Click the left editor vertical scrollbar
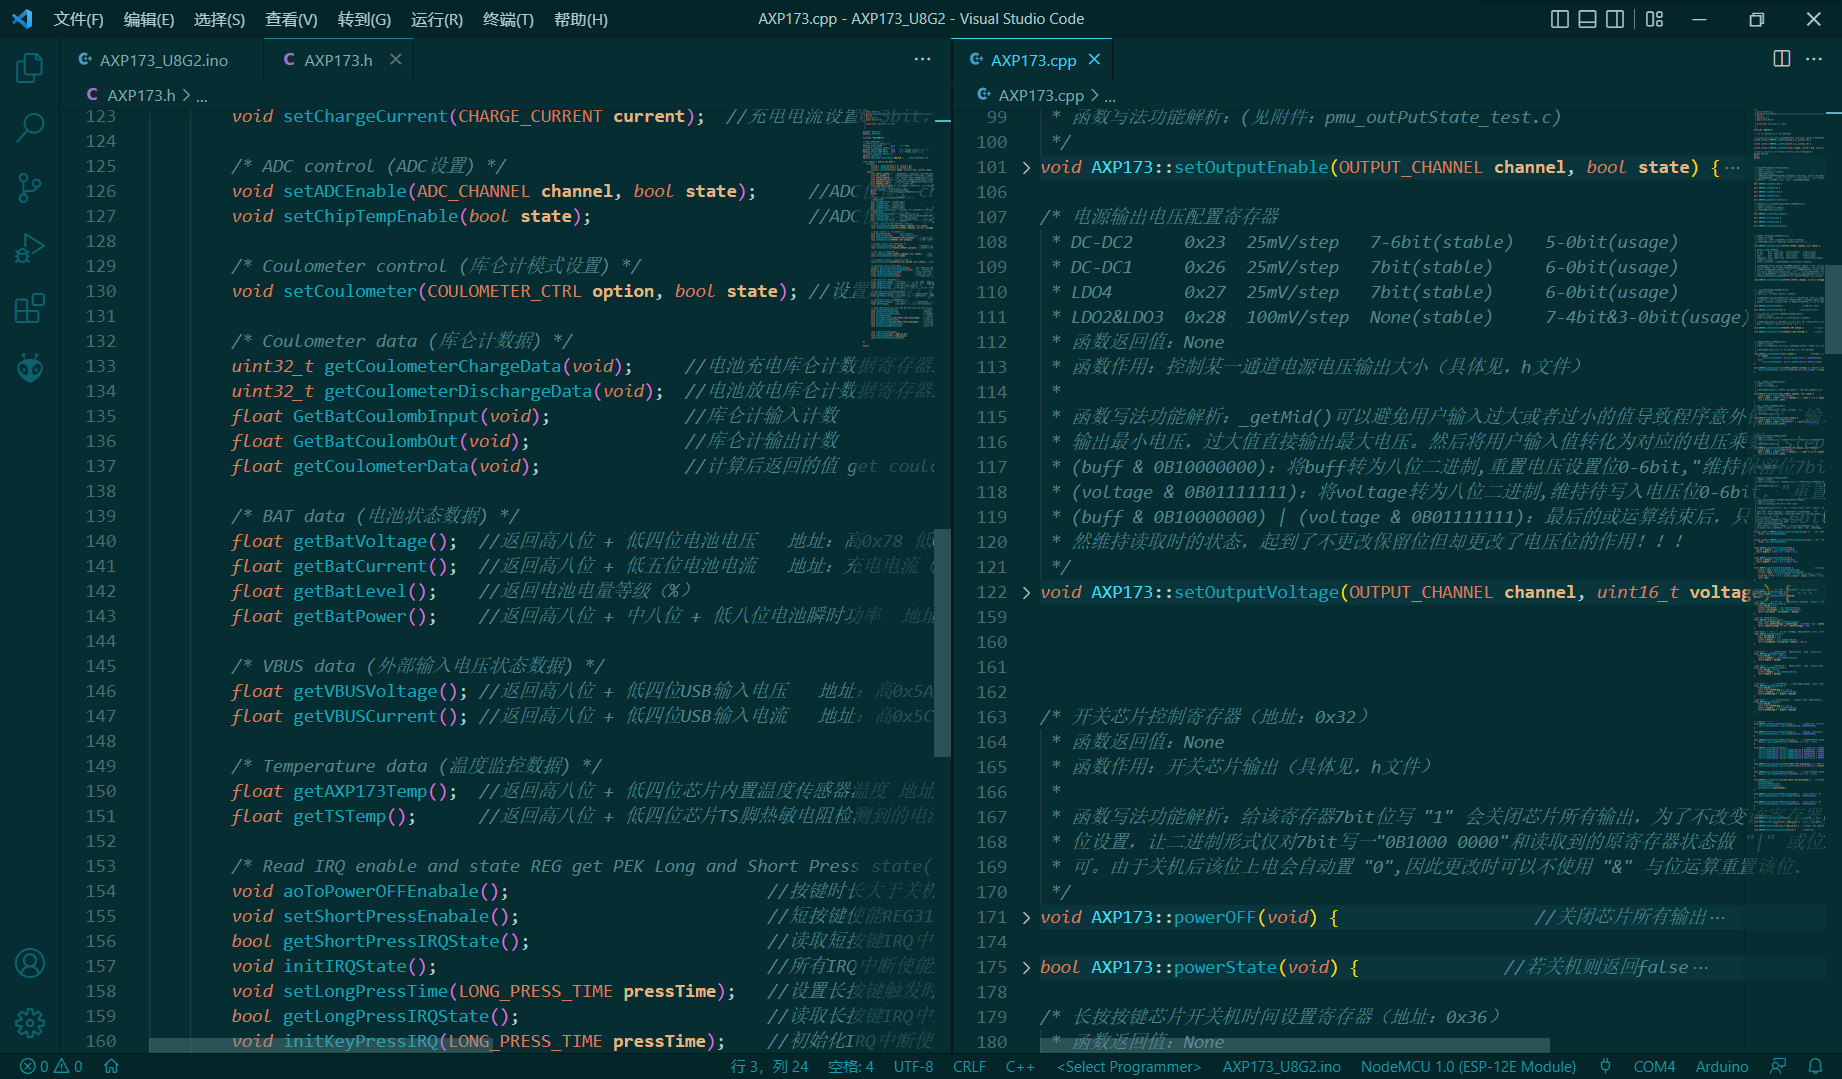1842x1079 pixels. coord(942,643)
